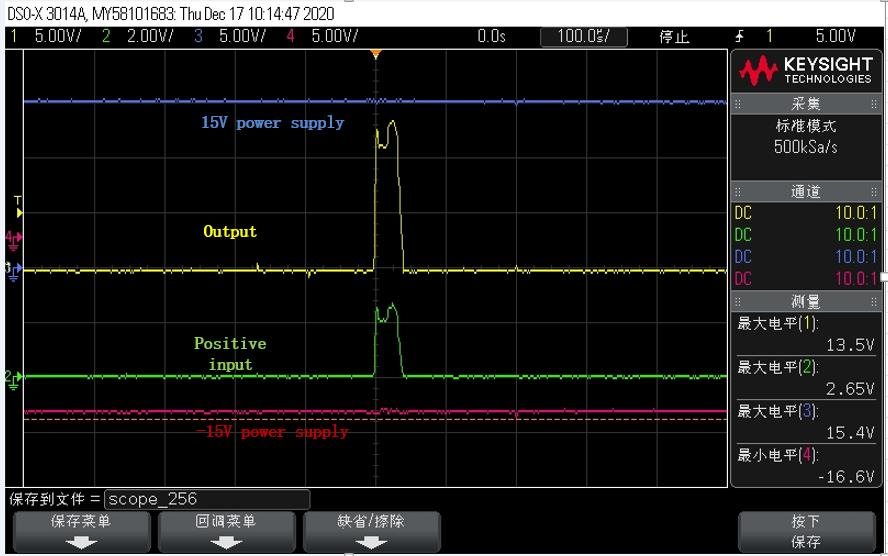
Task: Click the 停止 run status indicator
Action: (x=674, y=37)
